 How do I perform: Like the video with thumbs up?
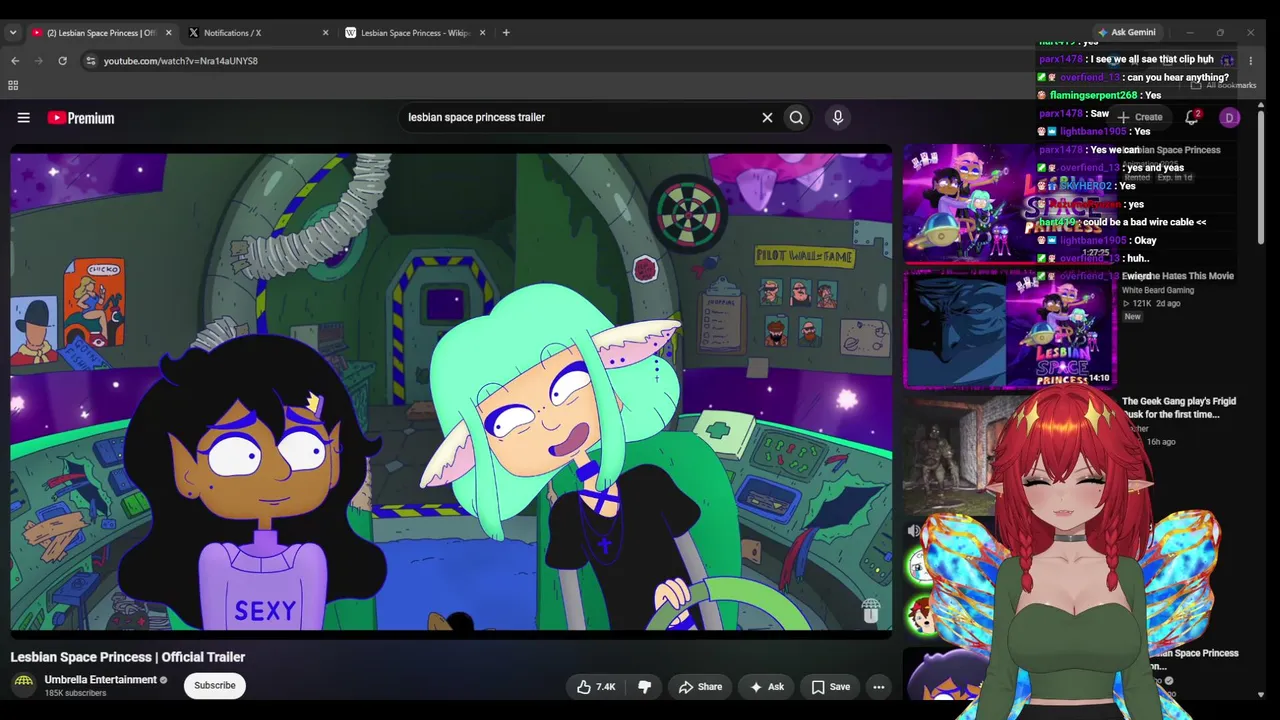[596, 687]
